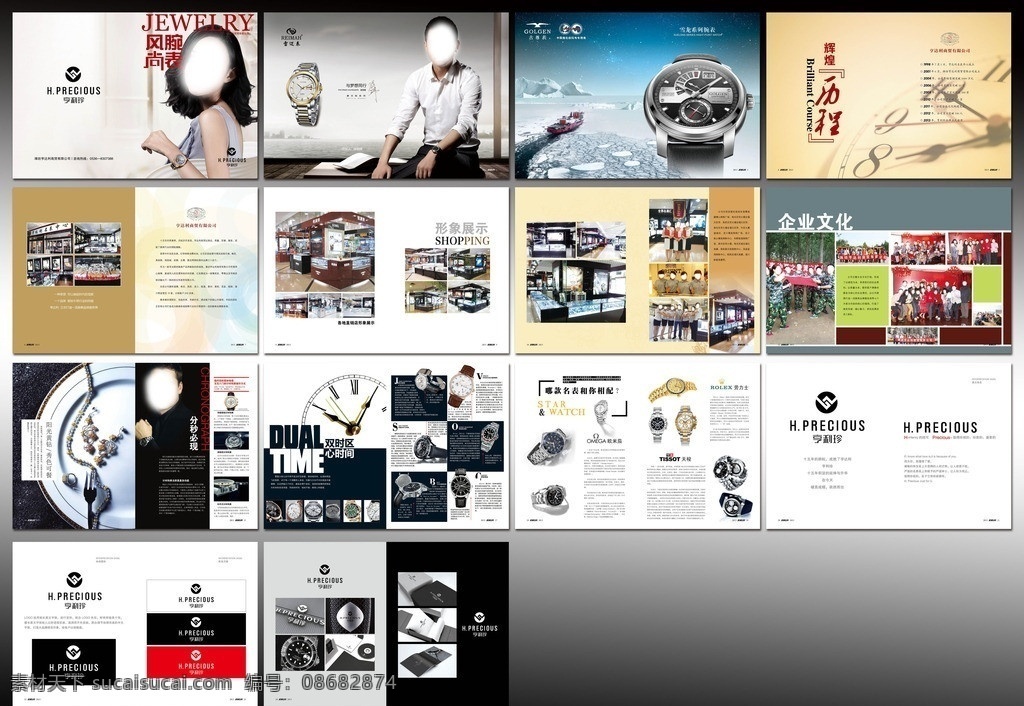The width and height of the screenshot is (1024, 706).
Task: Open the 形象展示 SHOPPING spread
Action: (386, 270)
